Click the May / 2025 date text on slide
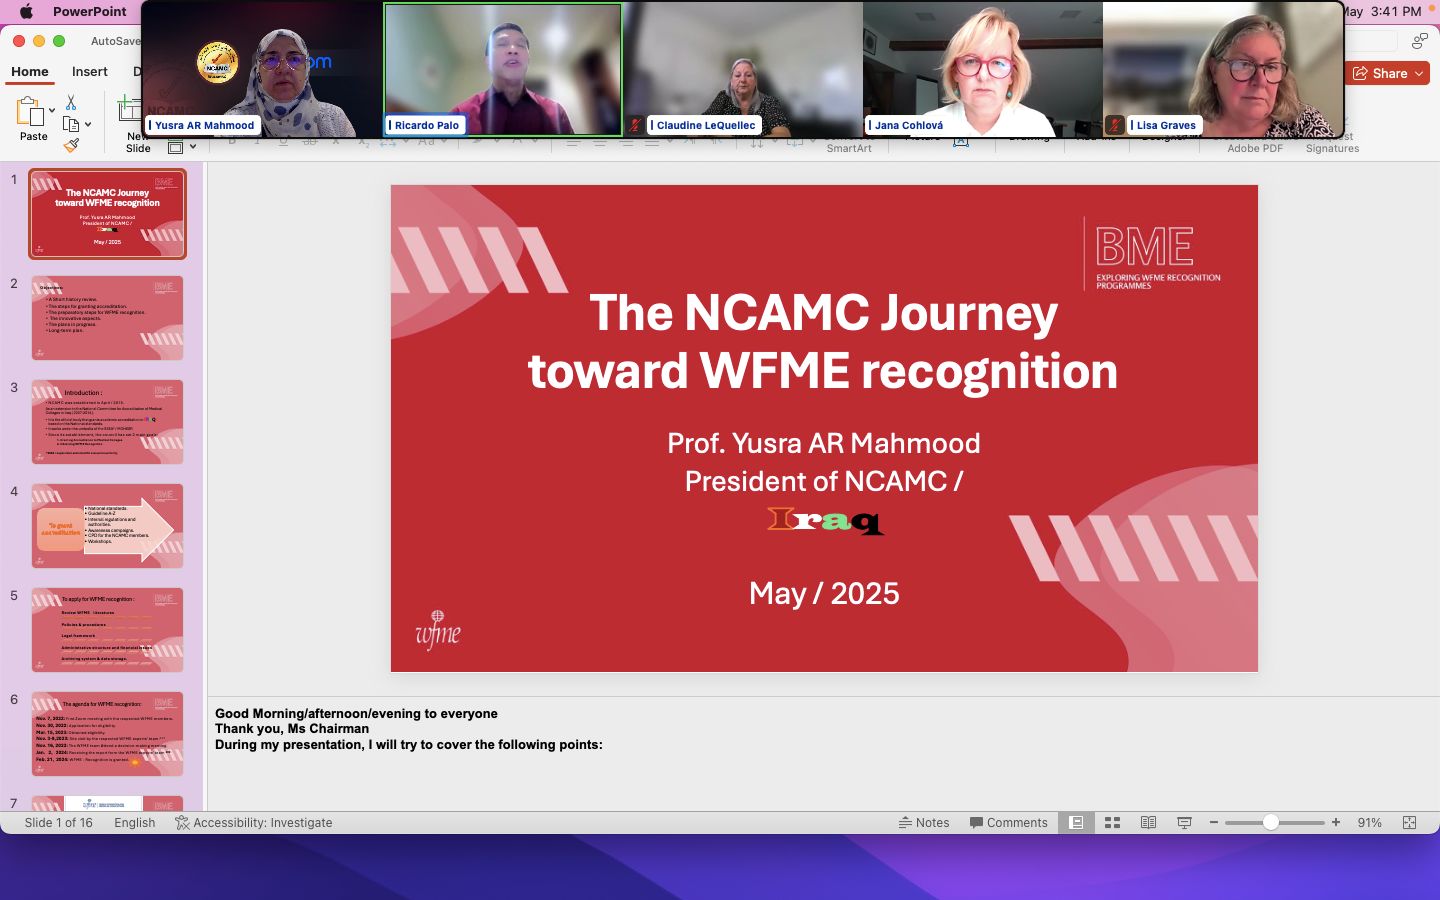 pos(824,593)
